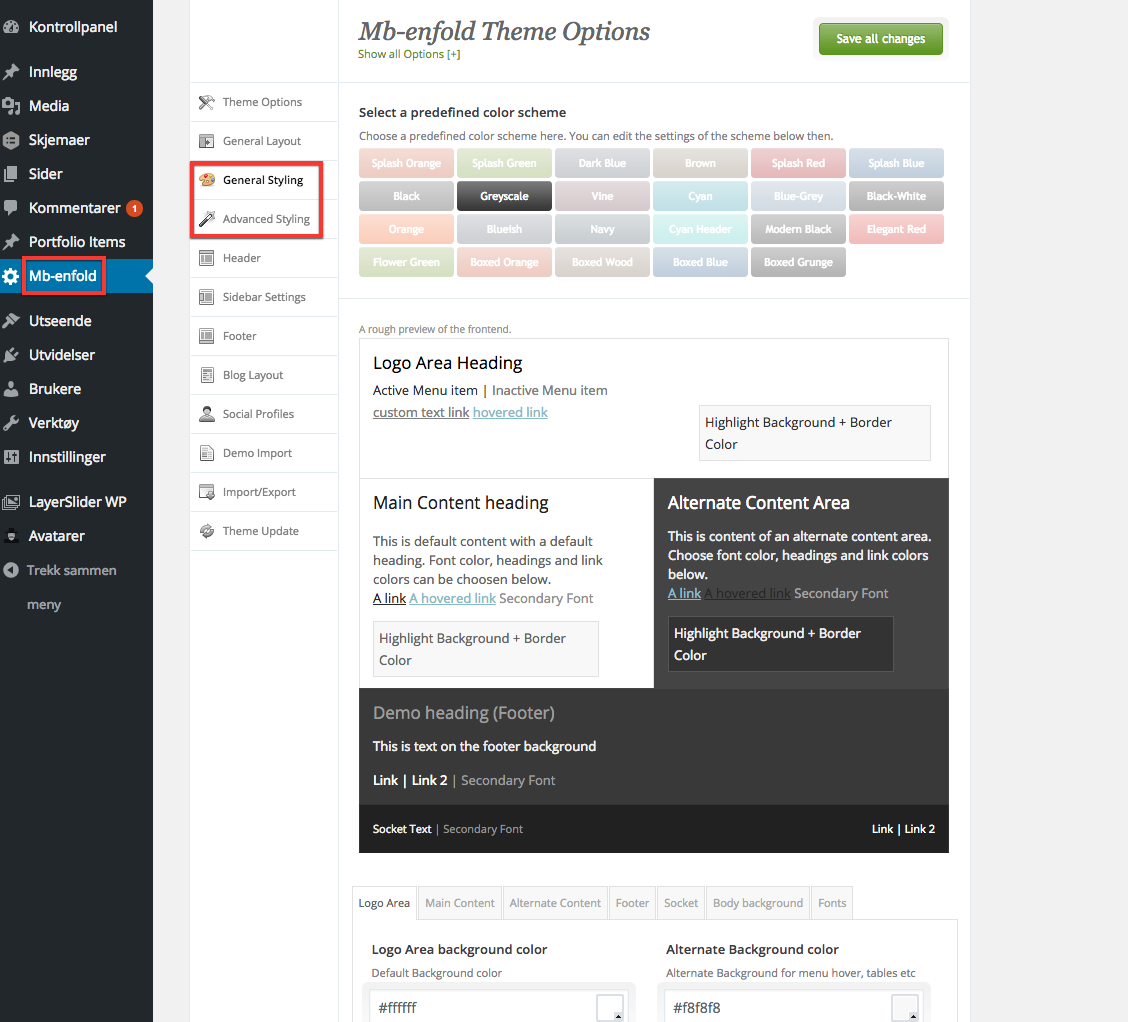Open the Import/Export section

click(x=264, y=492)
